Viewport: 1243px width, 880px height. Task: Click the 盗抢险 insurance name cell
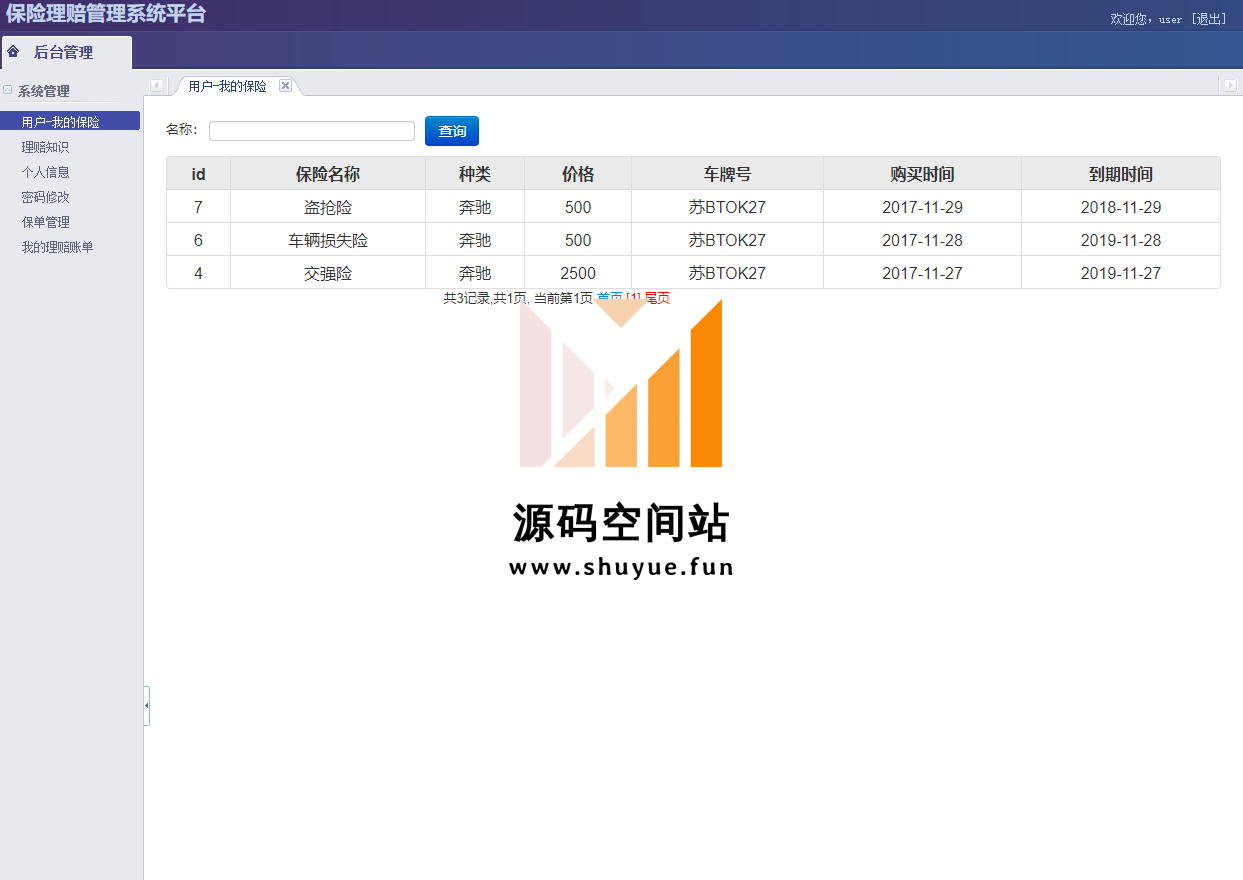point(328,207)
